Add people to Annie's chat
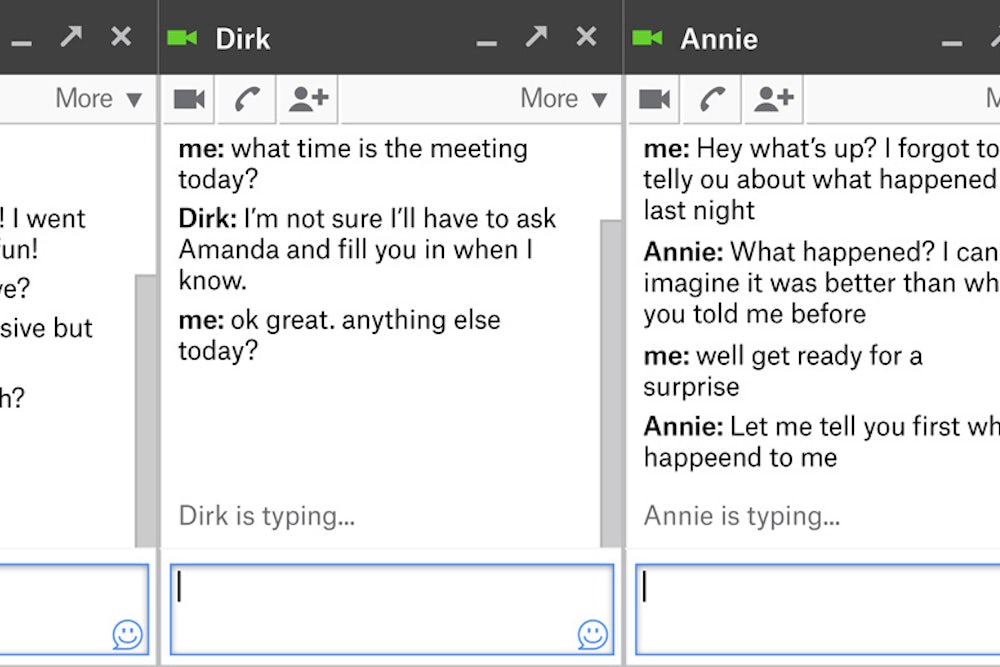This screenshot has width=1000, height=667. 773,98
